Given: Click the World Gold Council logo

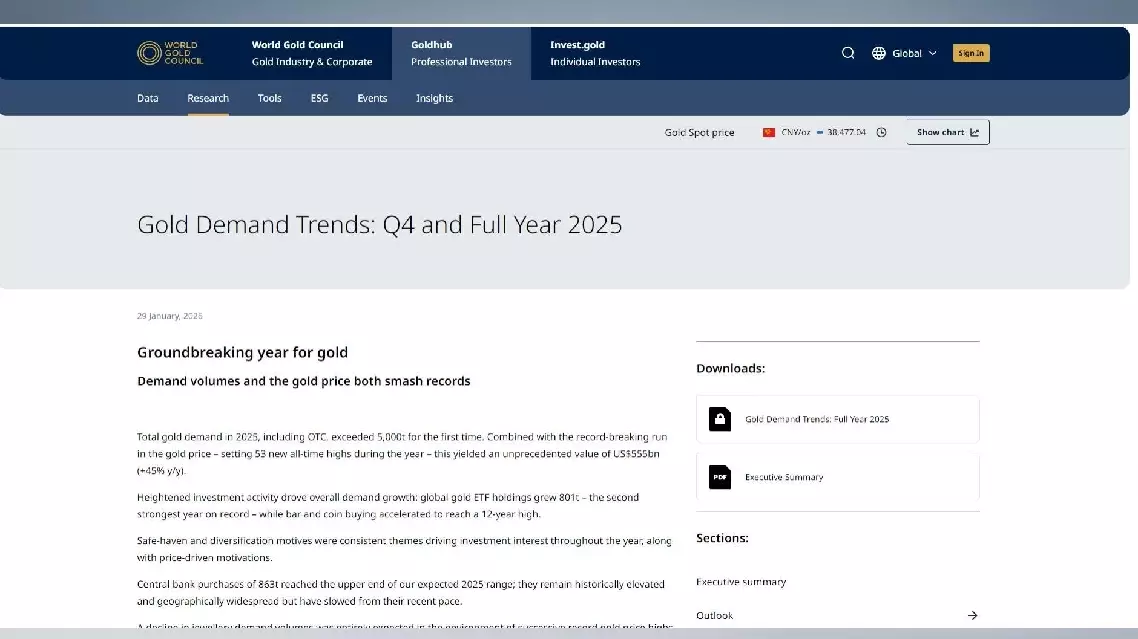Looking at the screenshot, I should [170, 53].
